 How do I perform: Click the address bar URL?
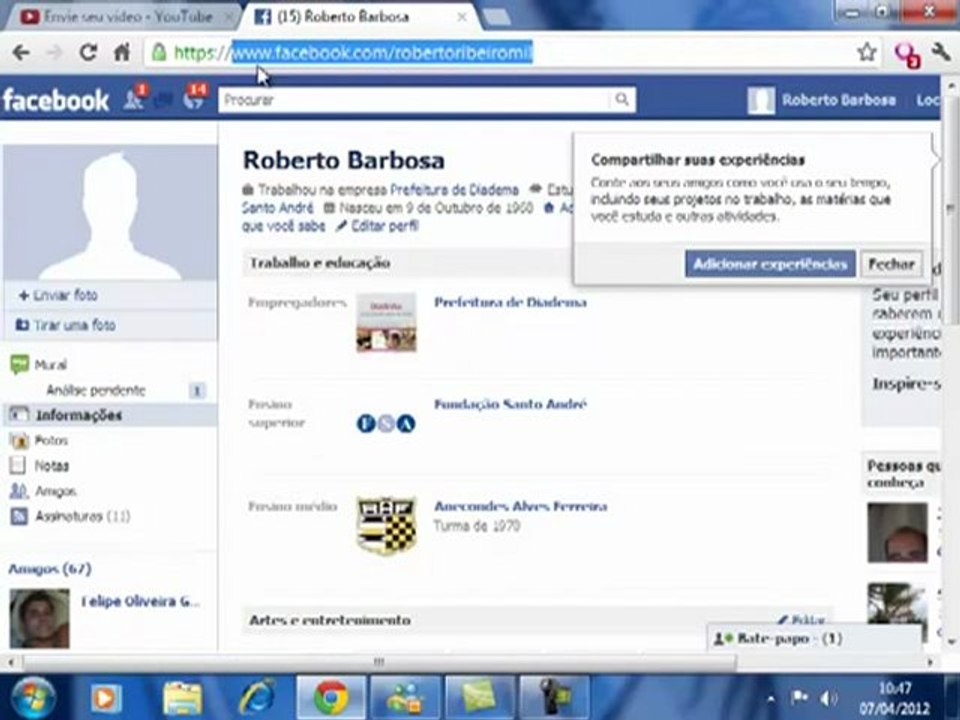tap(383, 53)
